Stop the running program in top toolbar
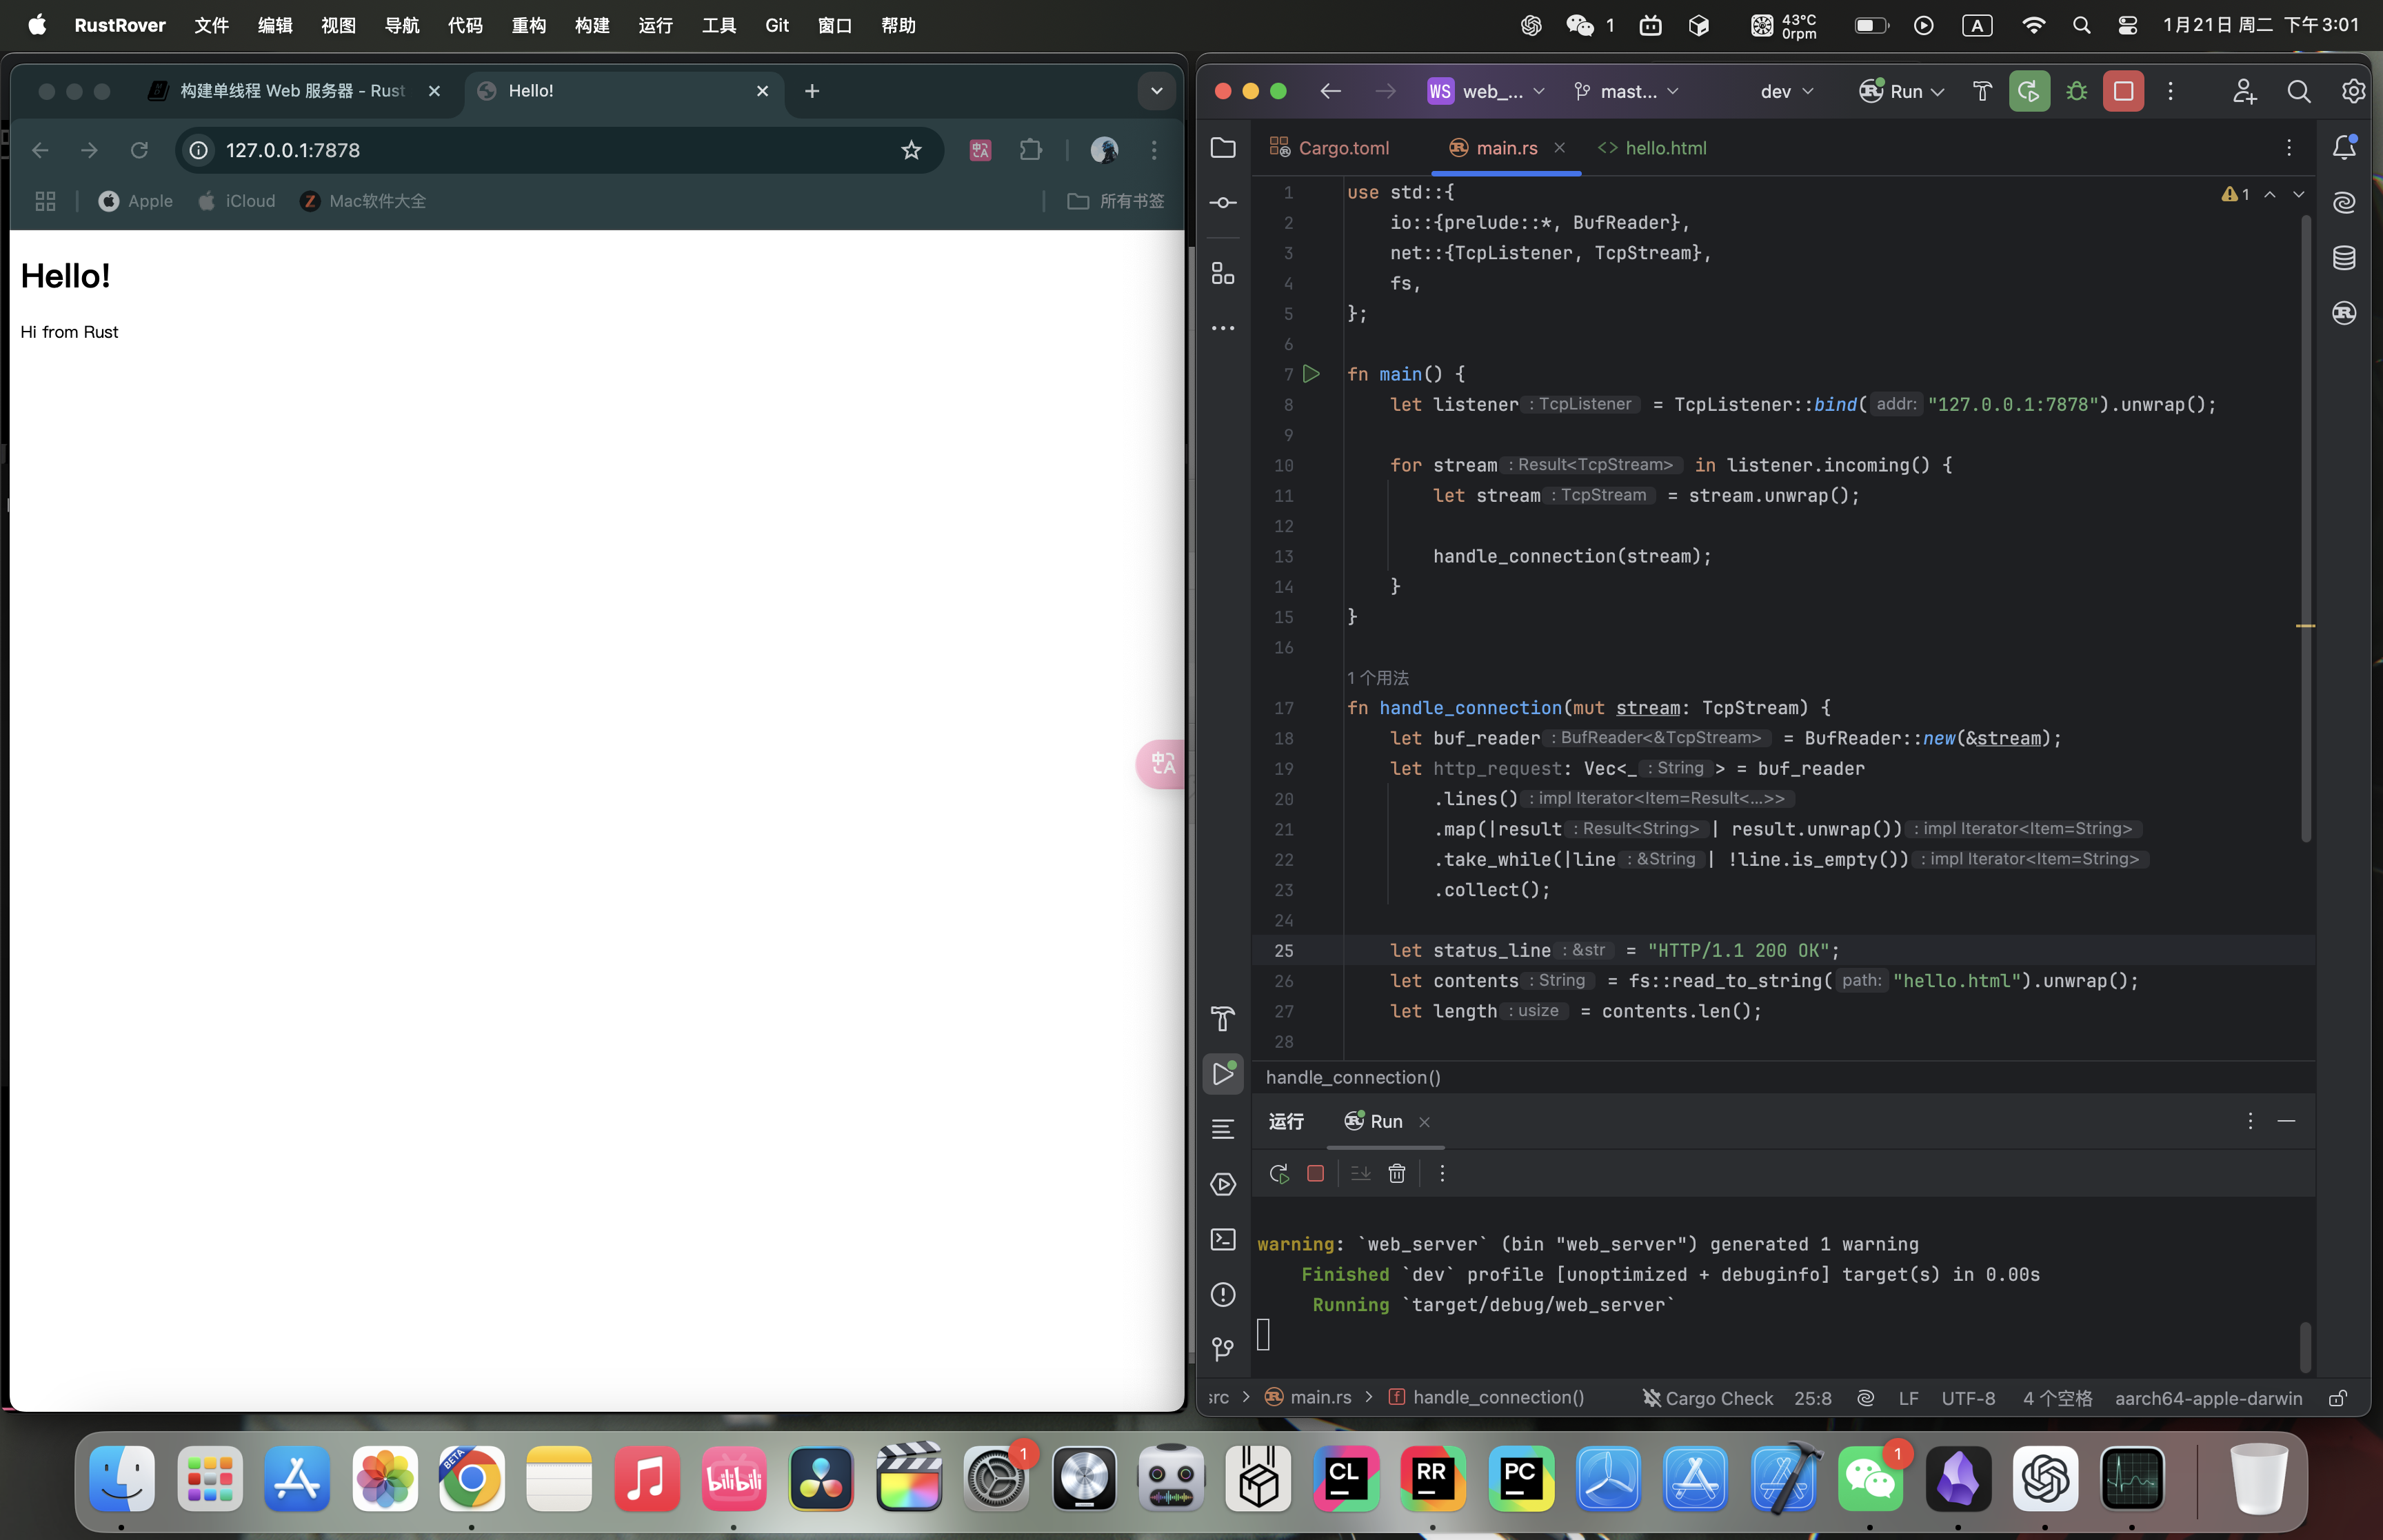The image size is (2383, 1540). pos(2123,91)
